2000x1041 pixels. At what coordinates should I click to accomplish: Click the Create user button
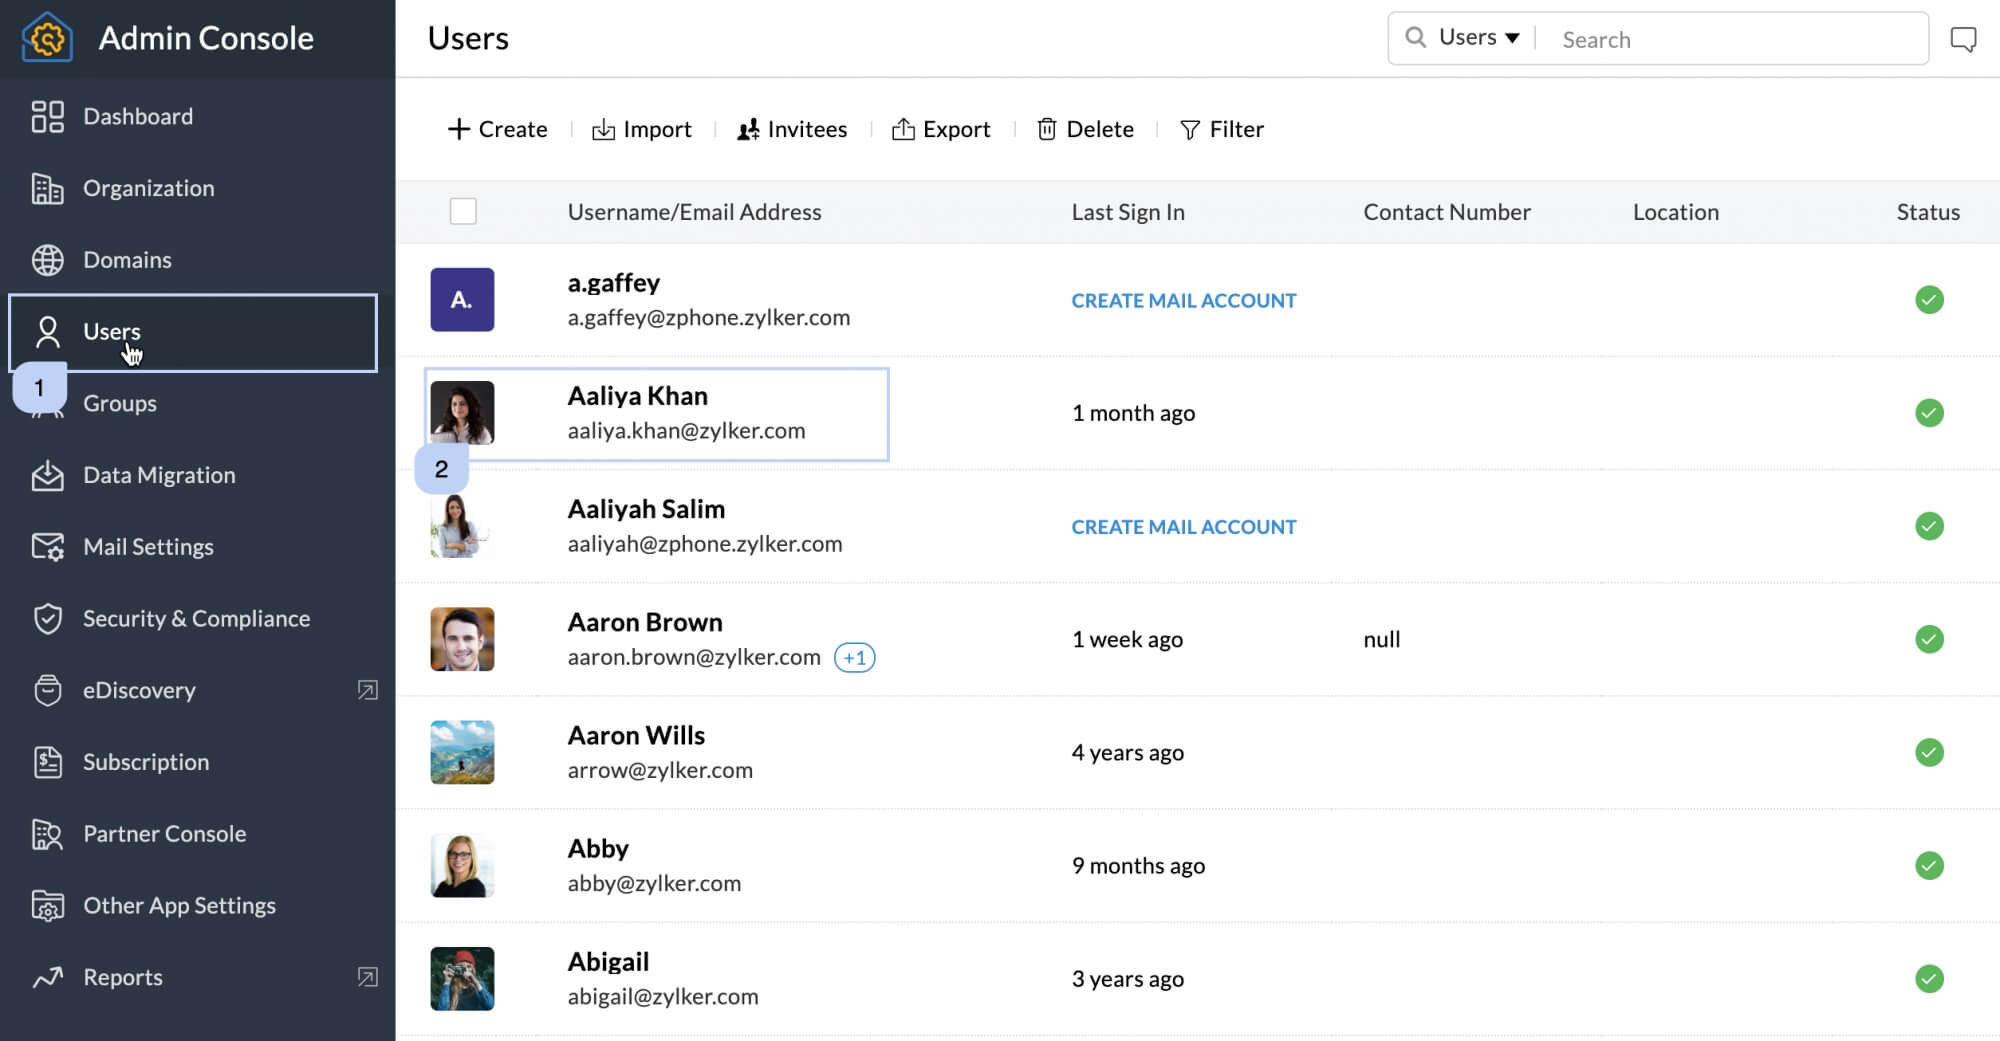[x=497, y=129]
